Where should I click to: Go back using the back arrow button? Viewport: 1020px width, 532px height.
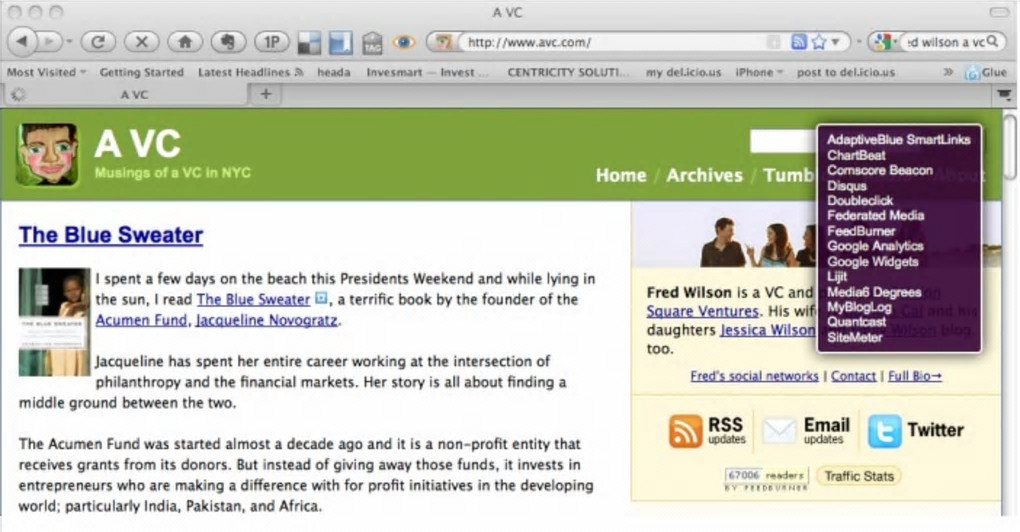point(22,42)
